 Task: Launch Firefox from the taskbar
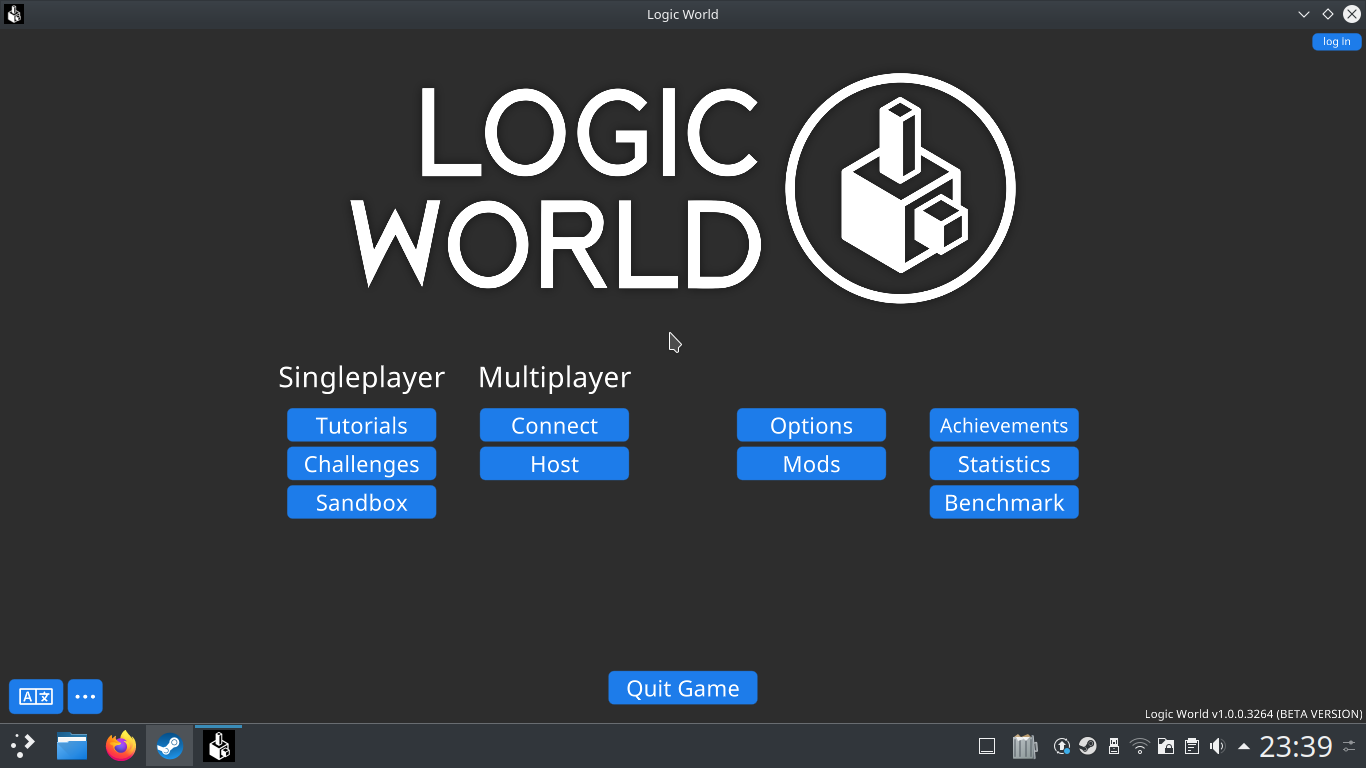point(121,746)
